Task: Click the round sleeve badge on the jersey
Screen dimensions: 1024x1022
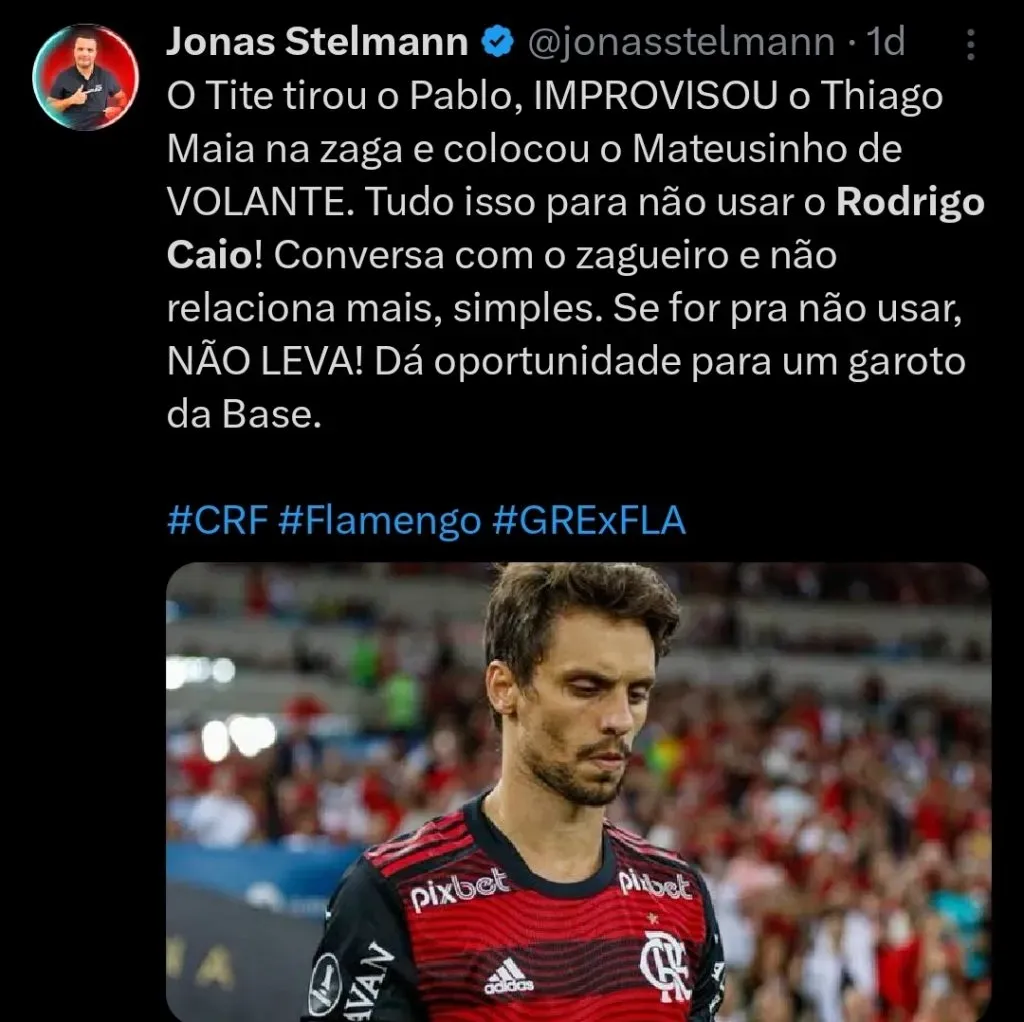Action: click(x=325, y=984)
